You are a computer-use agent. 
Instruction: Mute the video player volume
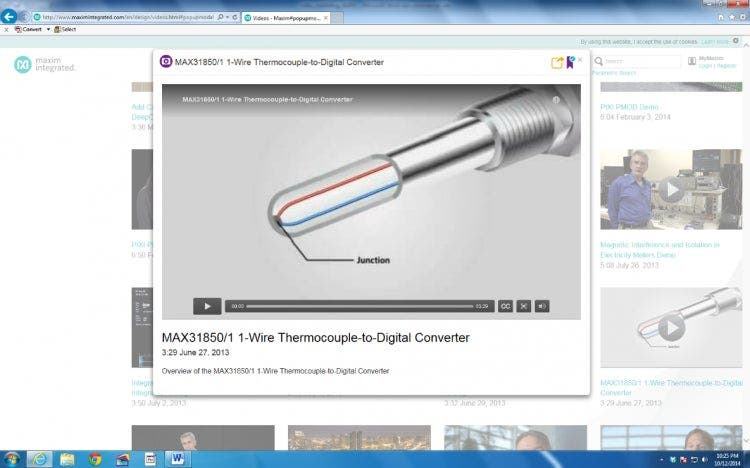point(542,306)
